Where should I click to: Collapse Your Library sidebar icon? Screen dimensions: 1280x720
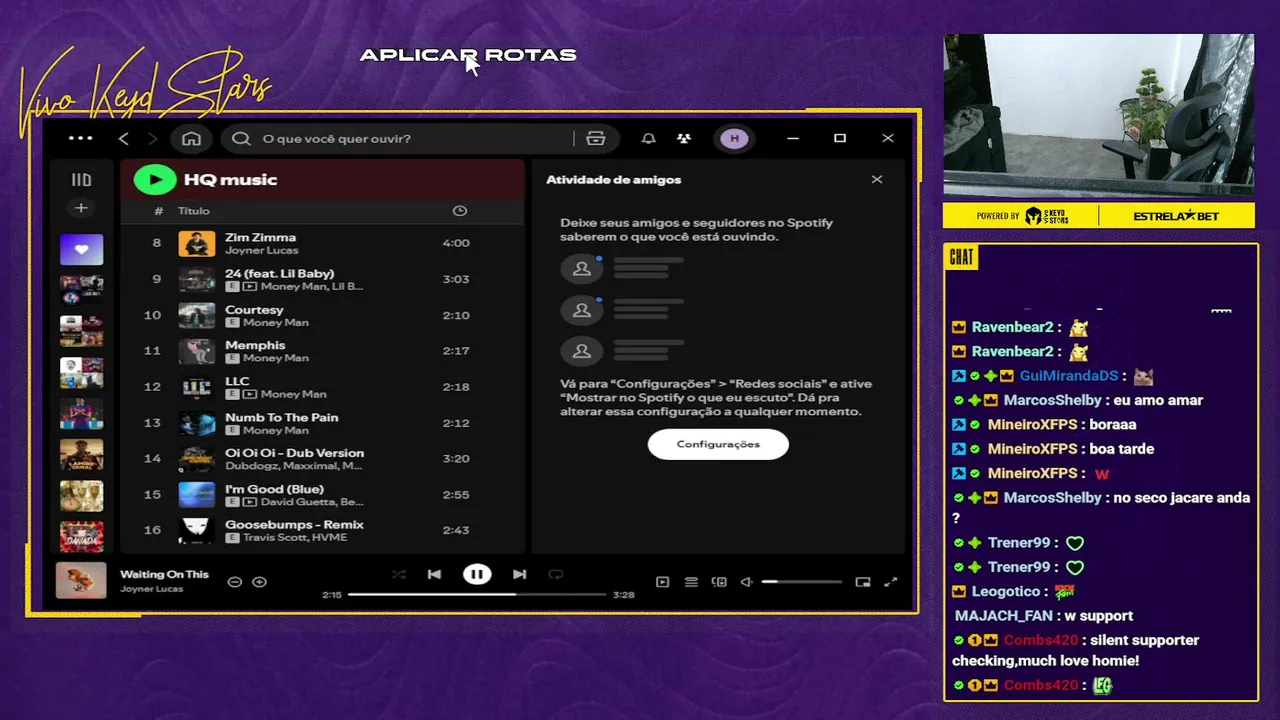81,180
